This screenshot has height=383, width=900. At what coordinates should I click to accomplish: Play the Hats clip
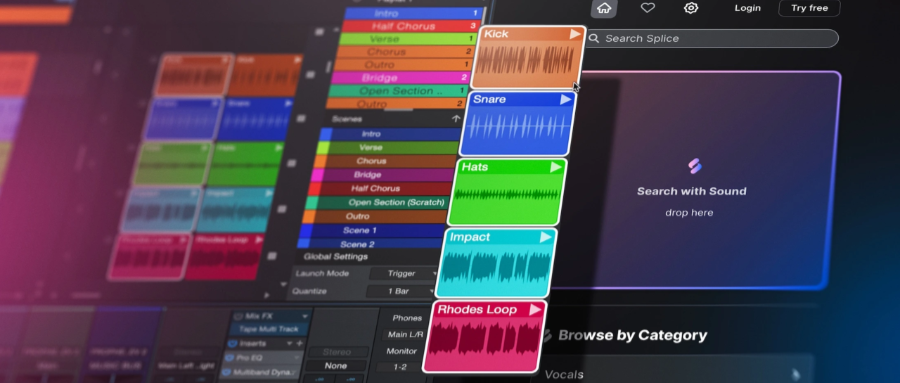pyautogui.click(x=556, y=167)
